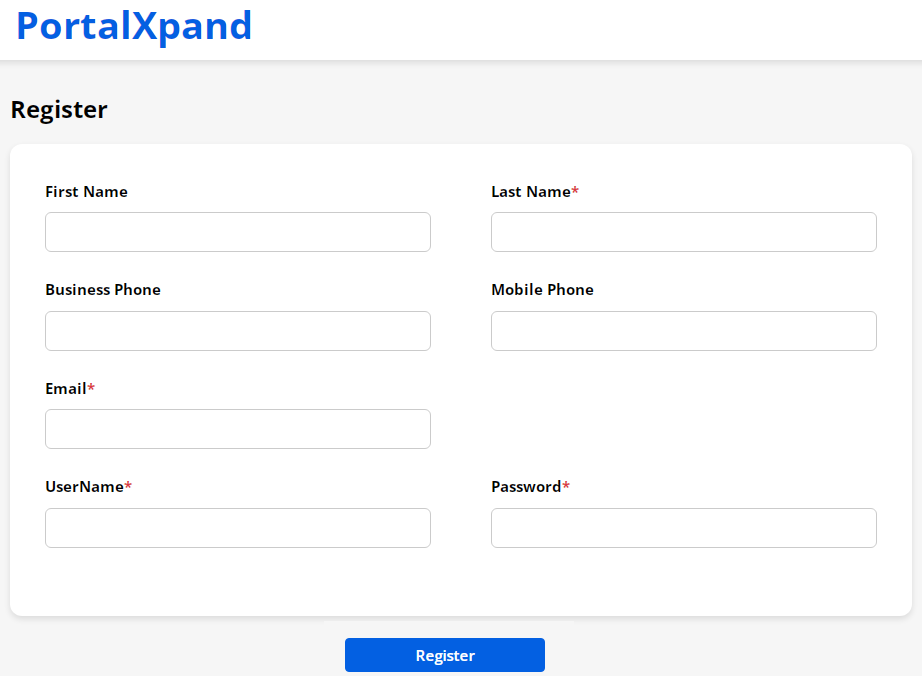The width and height of the screenshot is (922, 676).
Task: Focus the First Name input field
Action: [x=237, y=232]
